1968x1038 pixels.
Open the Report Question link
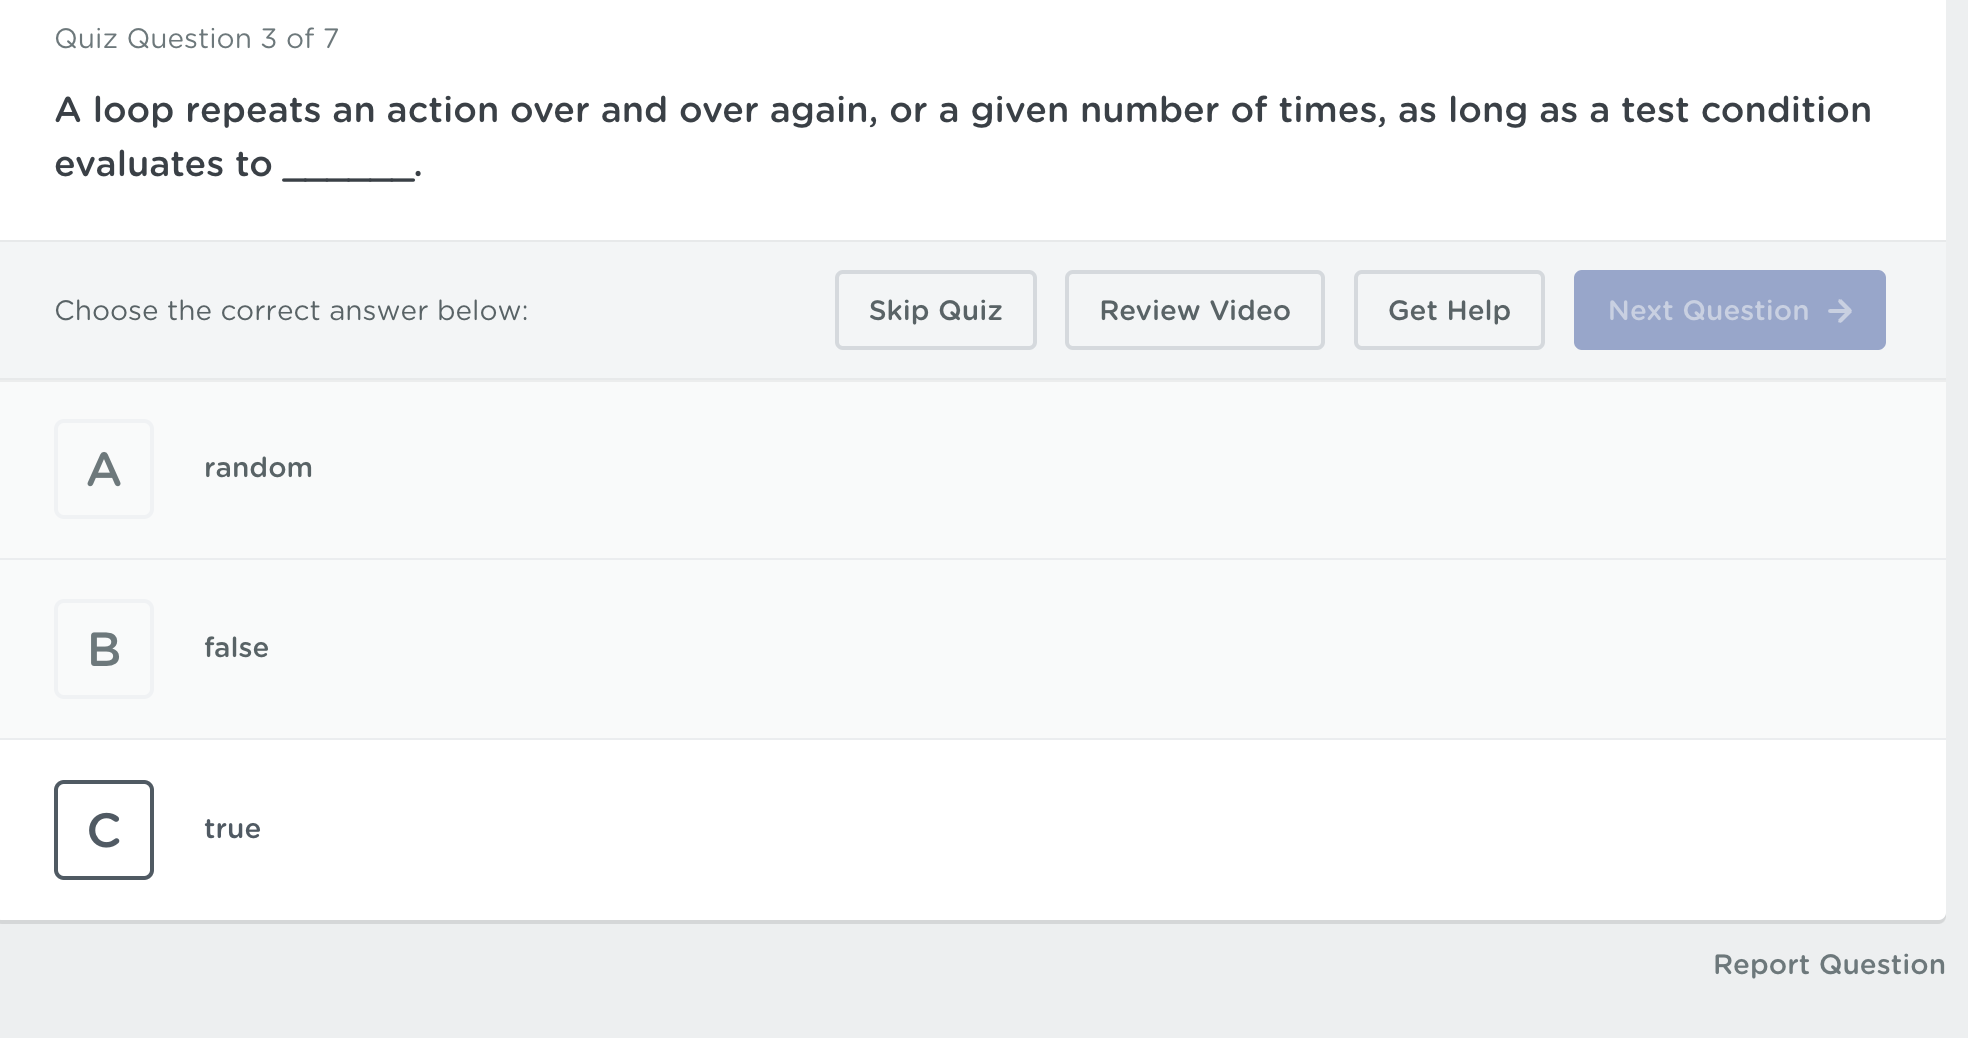pos(1829,965)
